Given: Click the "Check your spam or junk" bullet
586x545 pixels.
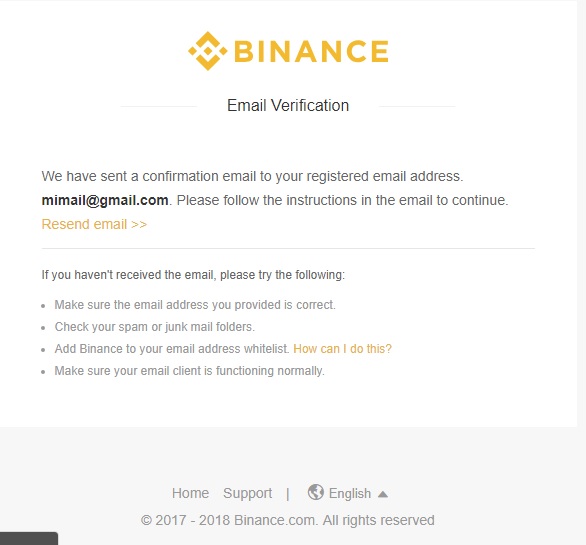Looking at the screenshot, I should 155,327.
